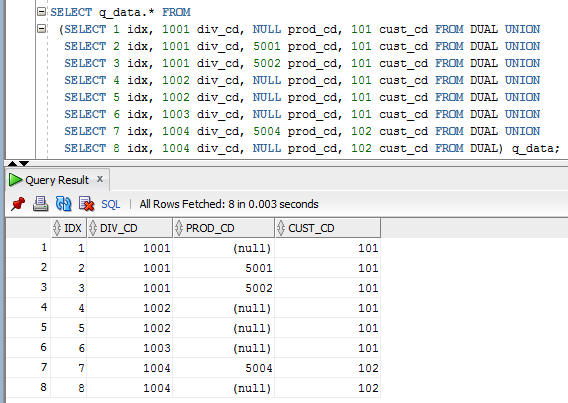The height and width of the screenshot is (403, 568).
Task: Select the Query Result tab
Action: pos(57,180)
